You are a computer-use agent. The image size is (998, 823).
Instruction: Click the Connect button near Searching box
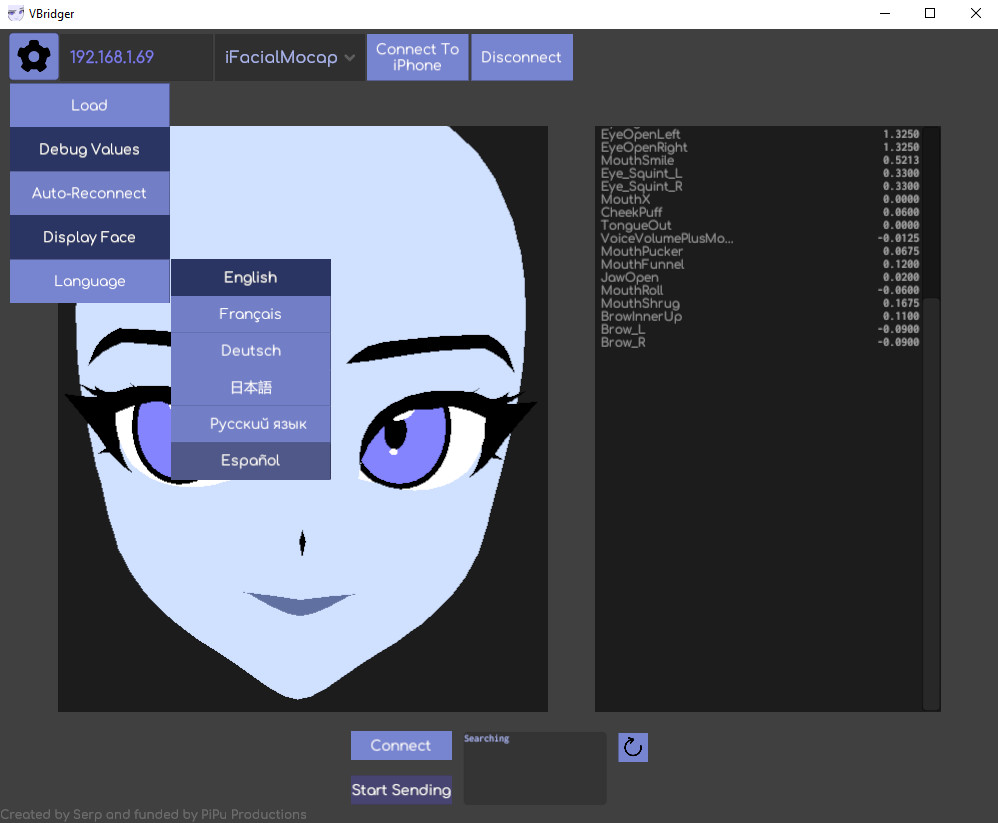400,745
